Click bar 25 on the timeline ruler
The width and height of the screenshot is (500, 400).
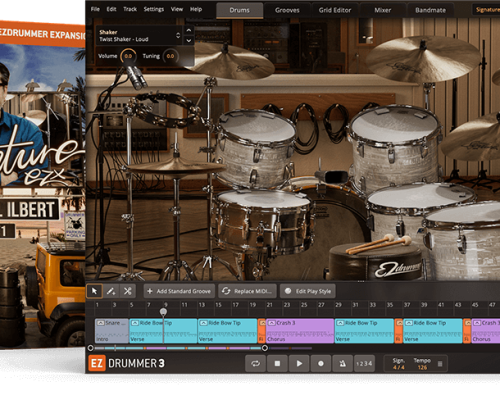[x=304, y=305]
